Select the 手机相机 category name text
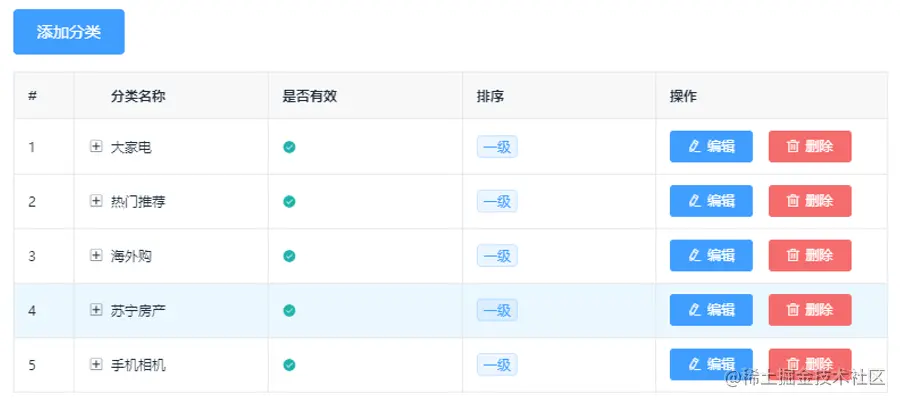 pos(138,365)
